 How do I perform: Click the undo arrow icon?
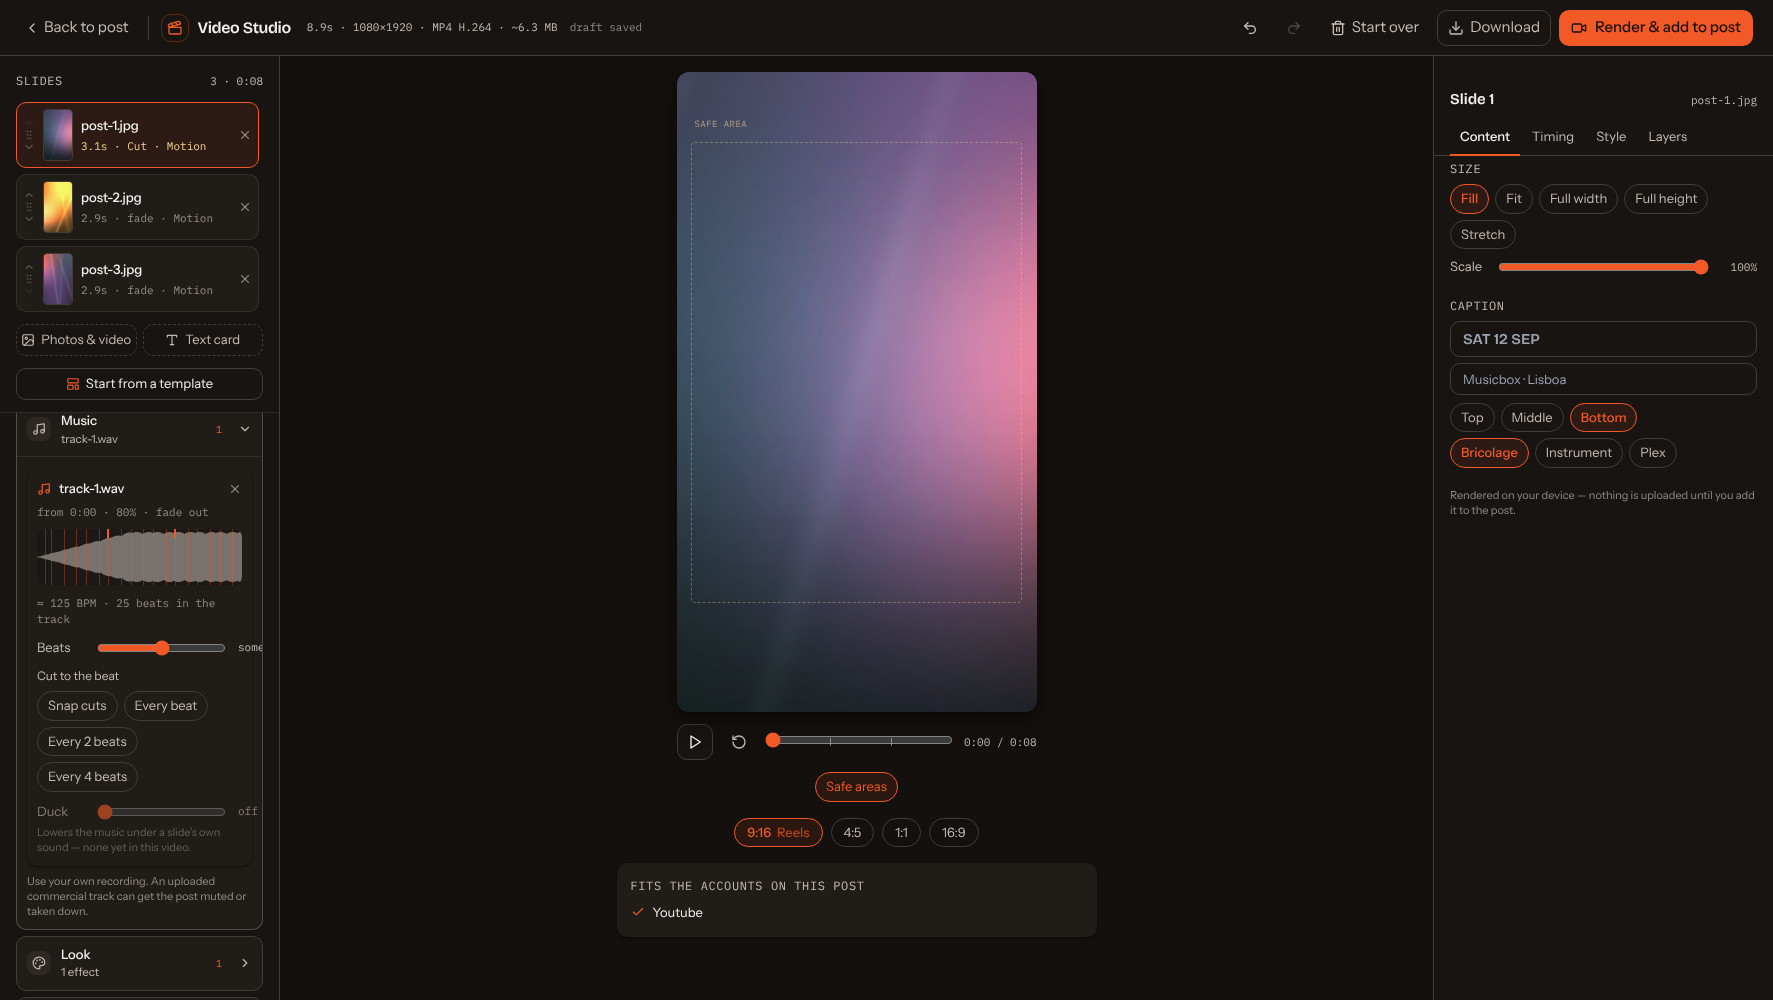(1250, 28)
